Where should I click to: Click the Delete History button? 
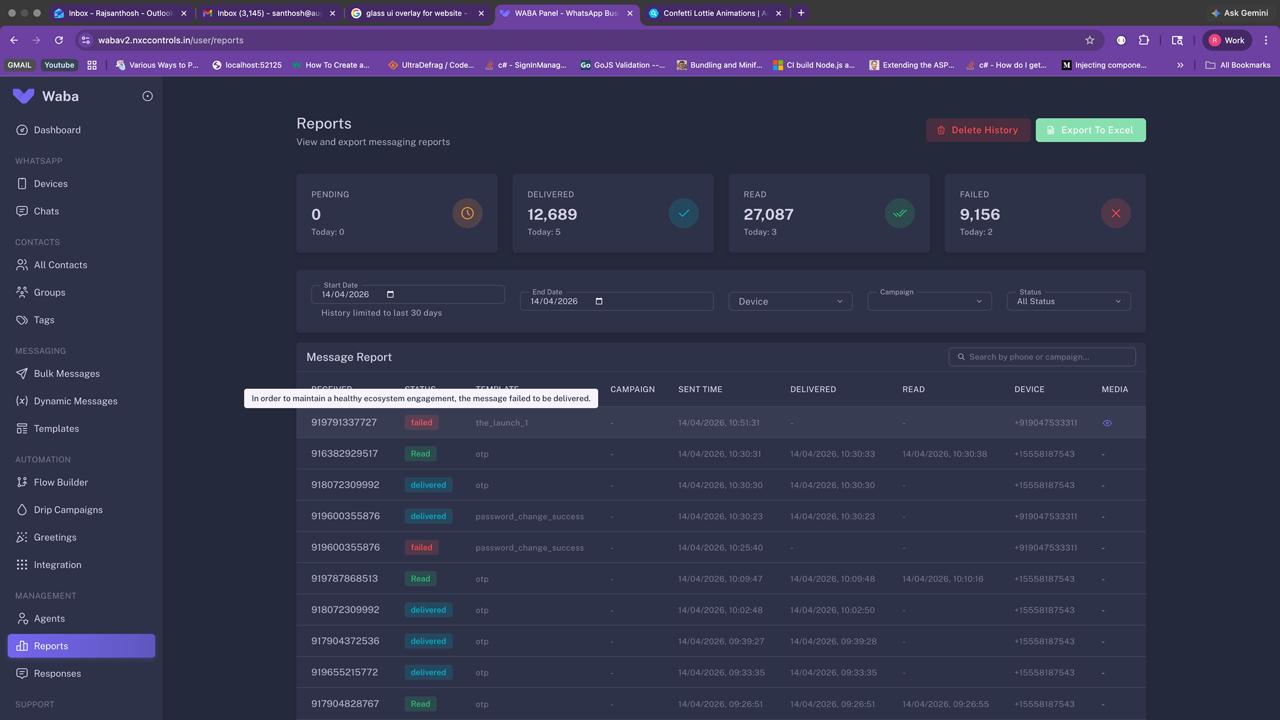[x=977, y=130]
